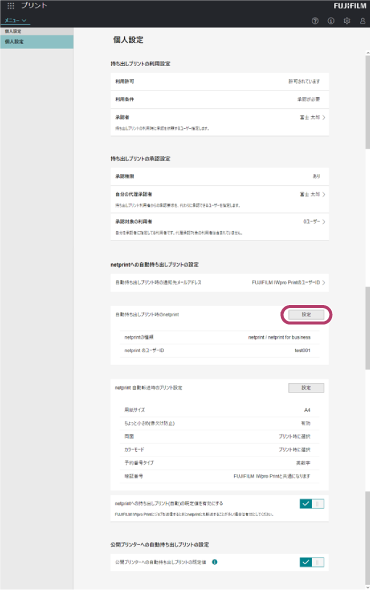
Task: Click the help question mark icon
Action: (x=315, y=21)
